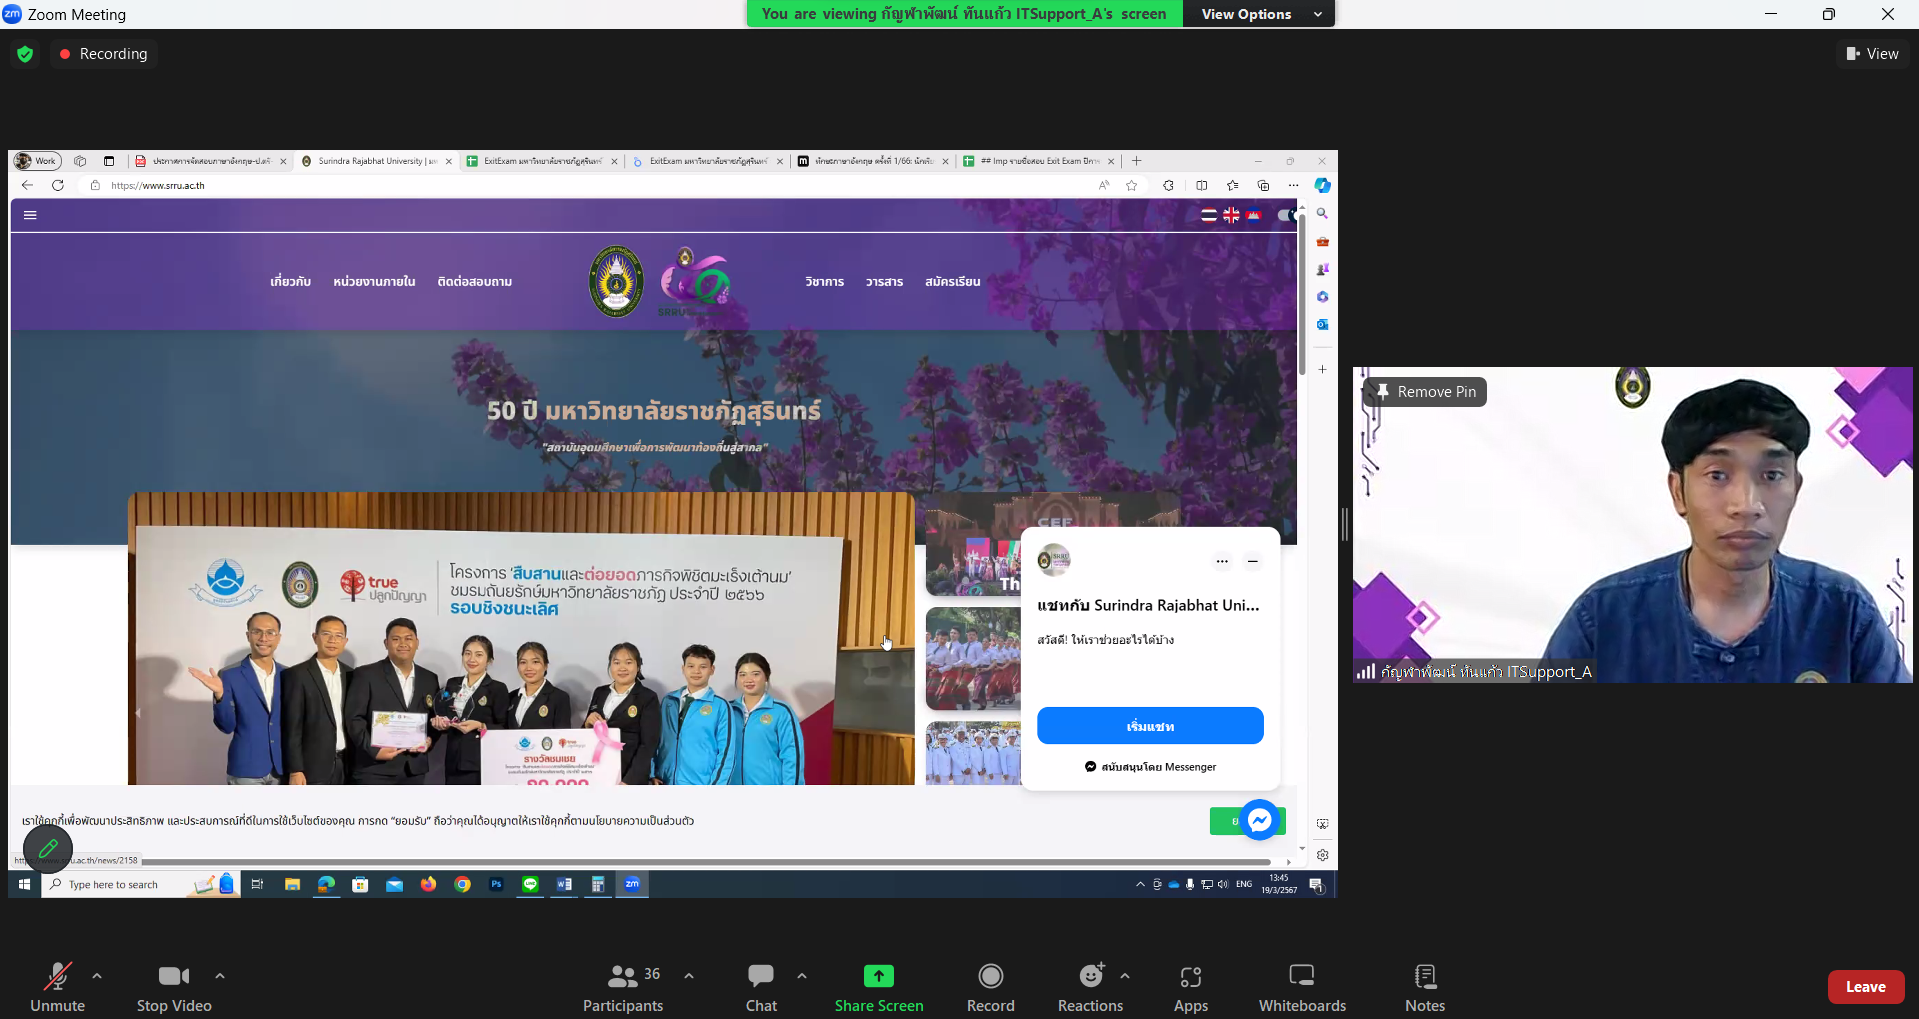1919x1019 pixels.
Task: Expand the Chat options arrow
Action: coord(802,976)
